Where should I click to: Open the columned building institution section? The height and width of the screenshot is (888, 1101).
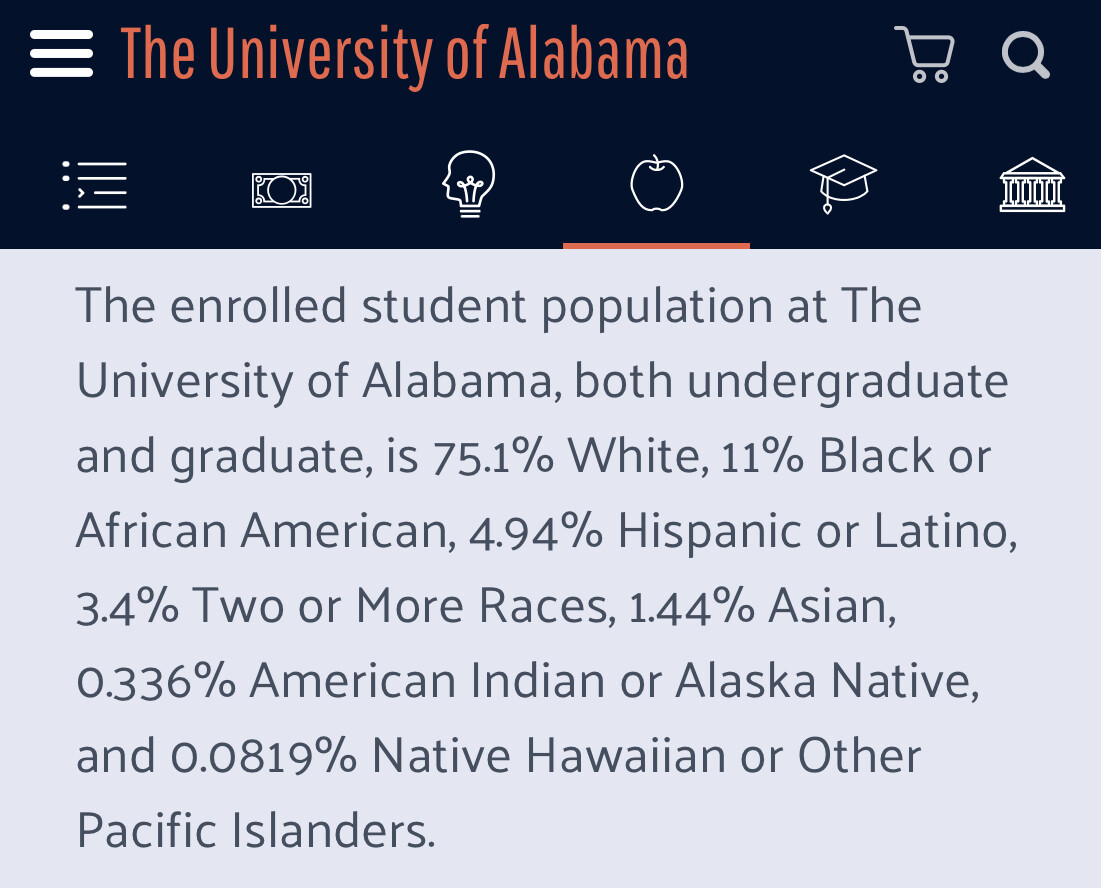1032,185
